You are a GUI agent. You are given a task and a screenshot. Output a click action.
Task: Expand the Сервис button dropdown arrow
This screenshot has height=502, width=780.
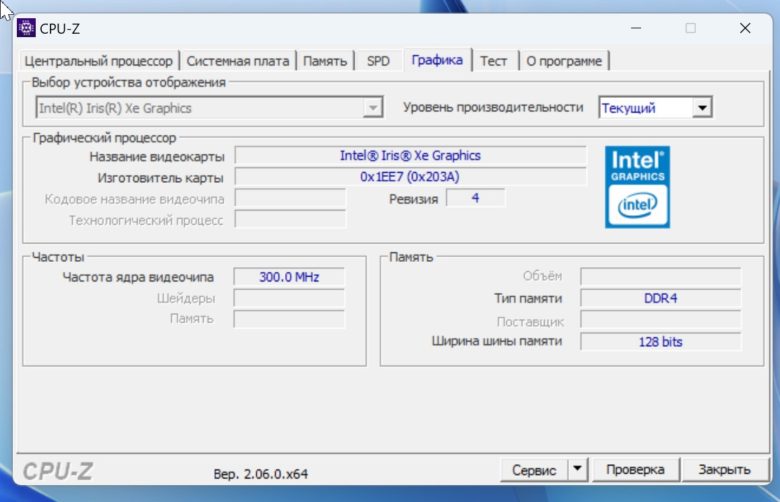[577, 469]
